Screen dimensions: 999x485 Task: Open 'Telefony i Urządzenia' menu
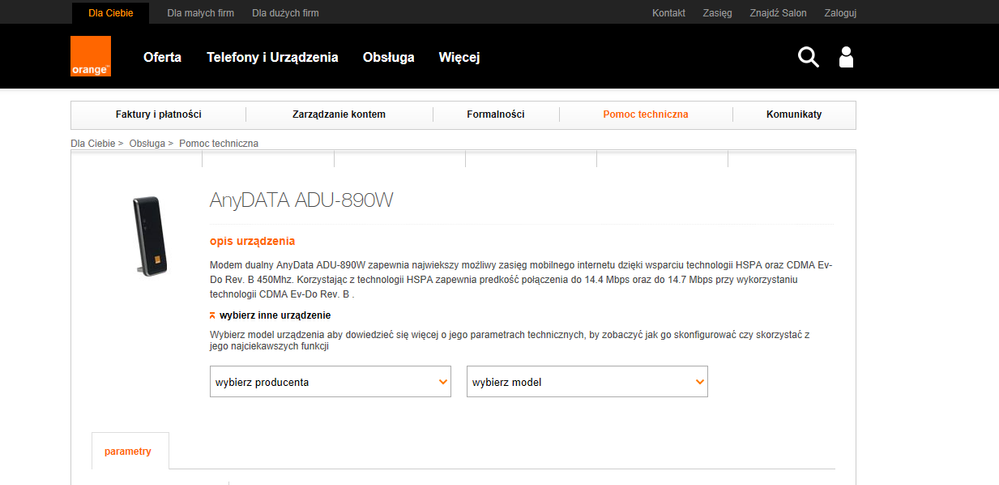272,57
